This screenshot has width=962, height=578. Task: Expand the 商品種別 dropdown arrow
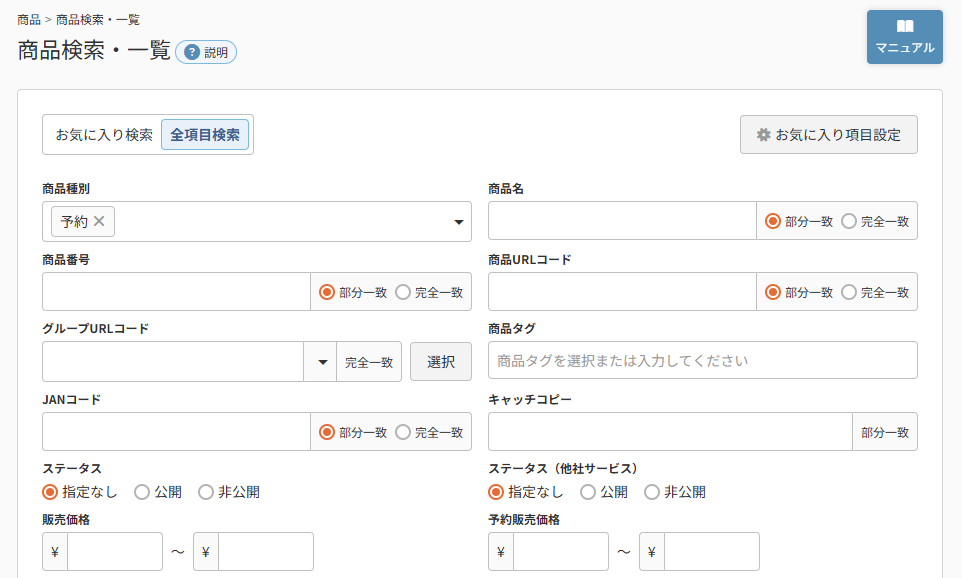(x=458, y=222)
